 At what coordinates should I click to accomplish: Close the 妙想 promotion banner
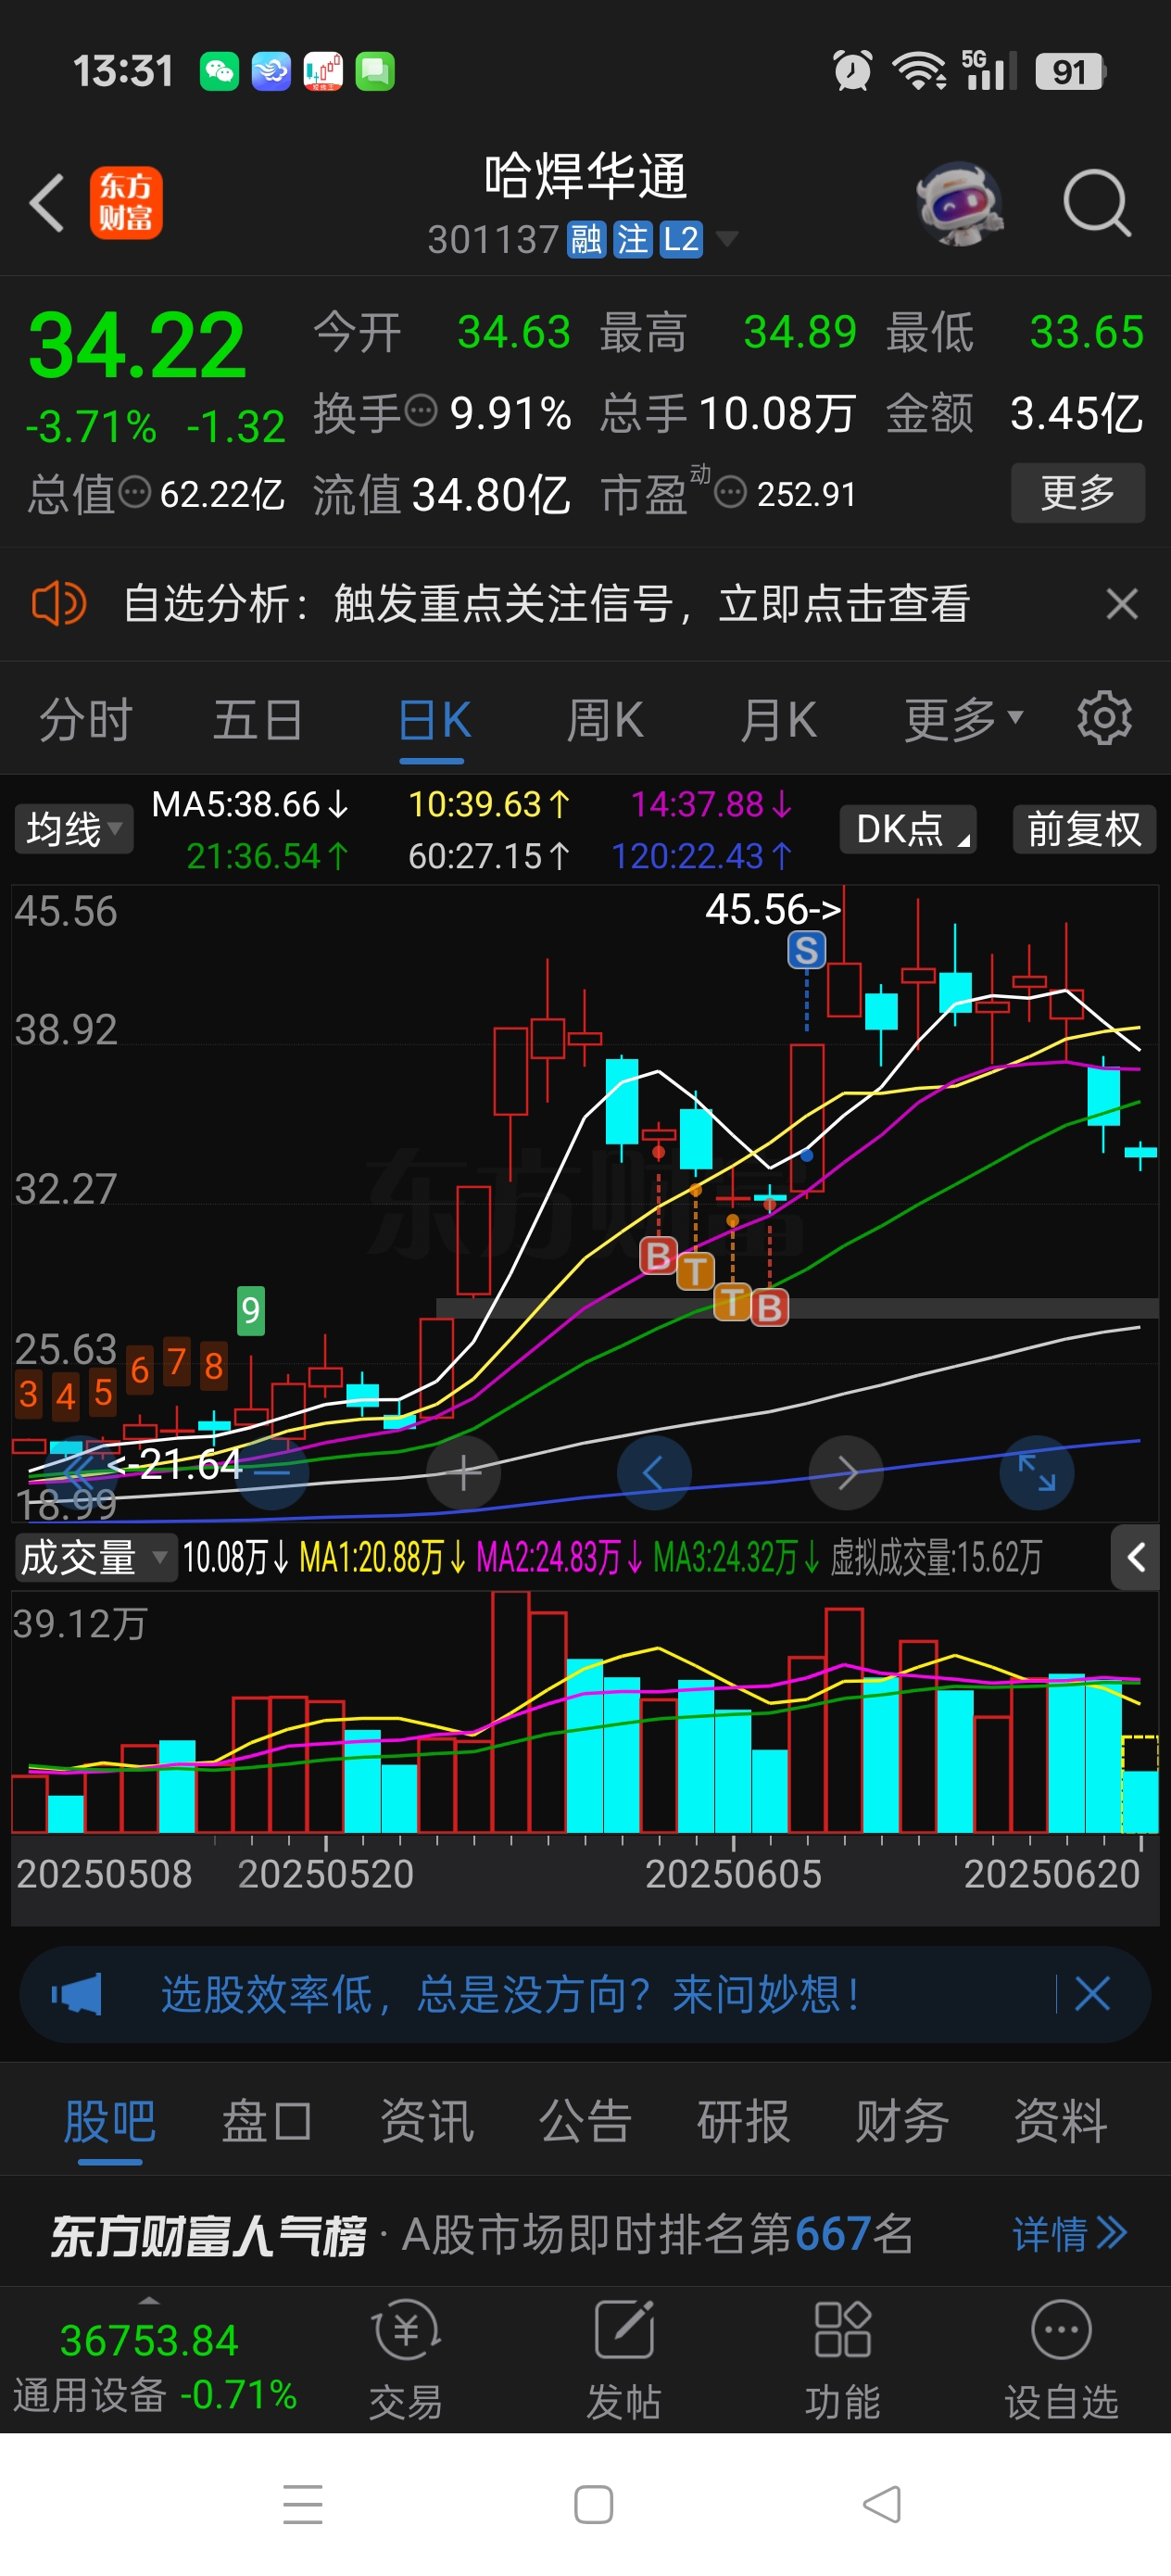(1092, 1994)
